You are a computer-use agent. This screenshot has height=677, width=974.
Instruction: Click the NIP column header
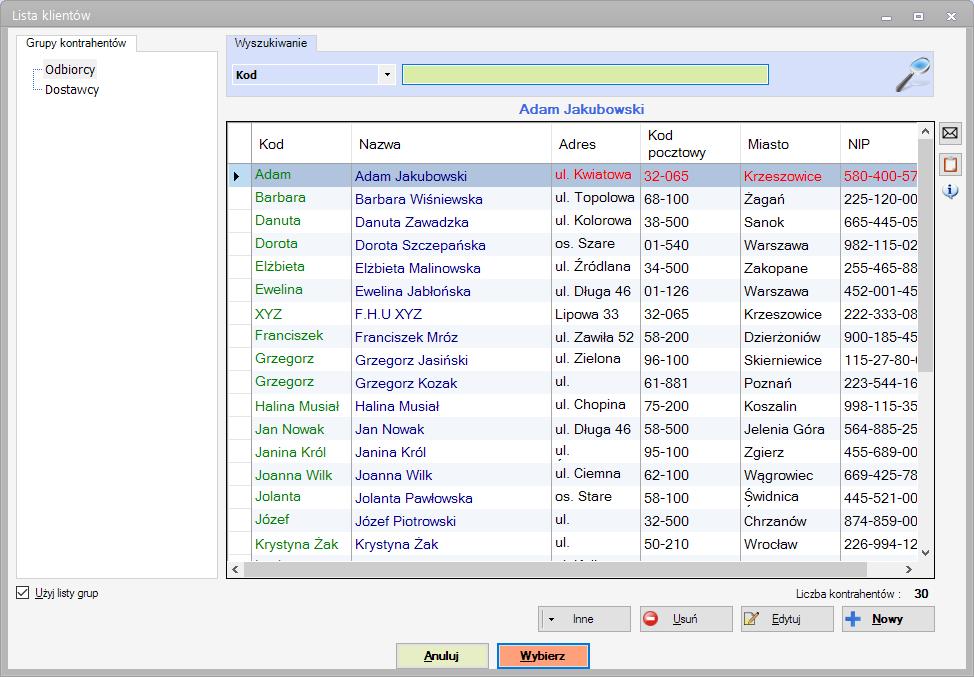(x=879, y=143)
